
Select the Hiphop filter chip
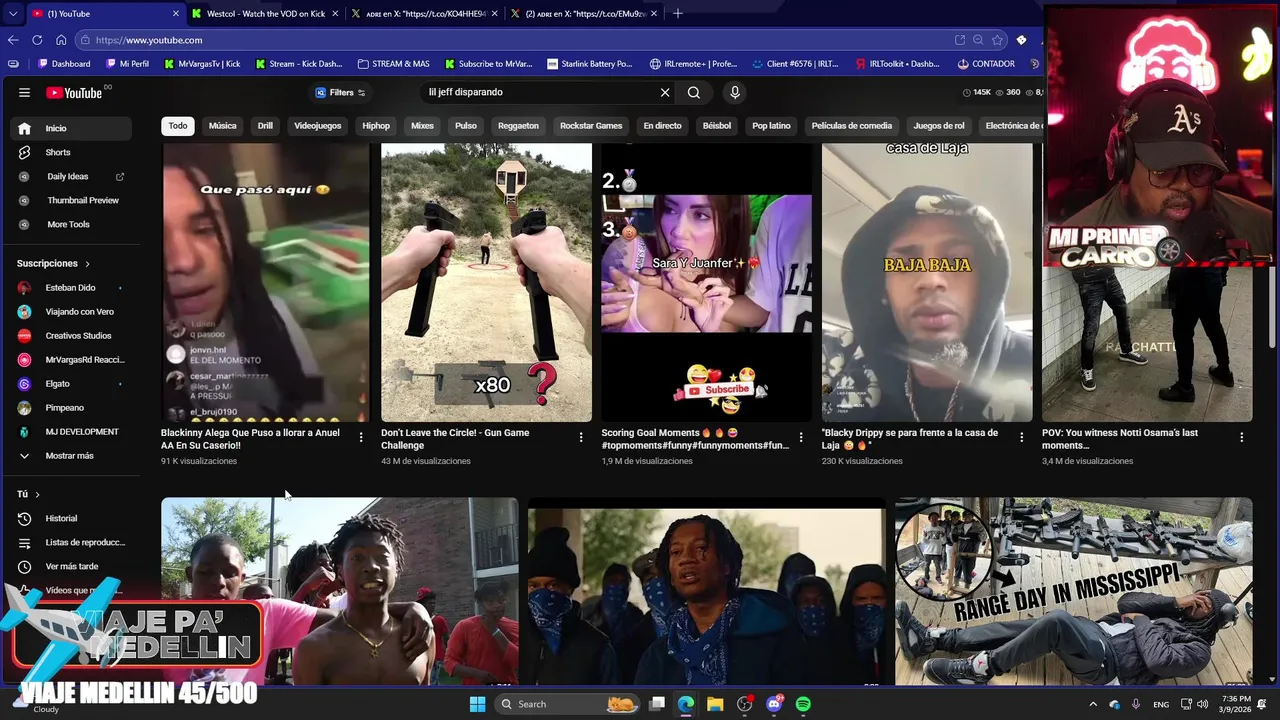click(376, 126)
